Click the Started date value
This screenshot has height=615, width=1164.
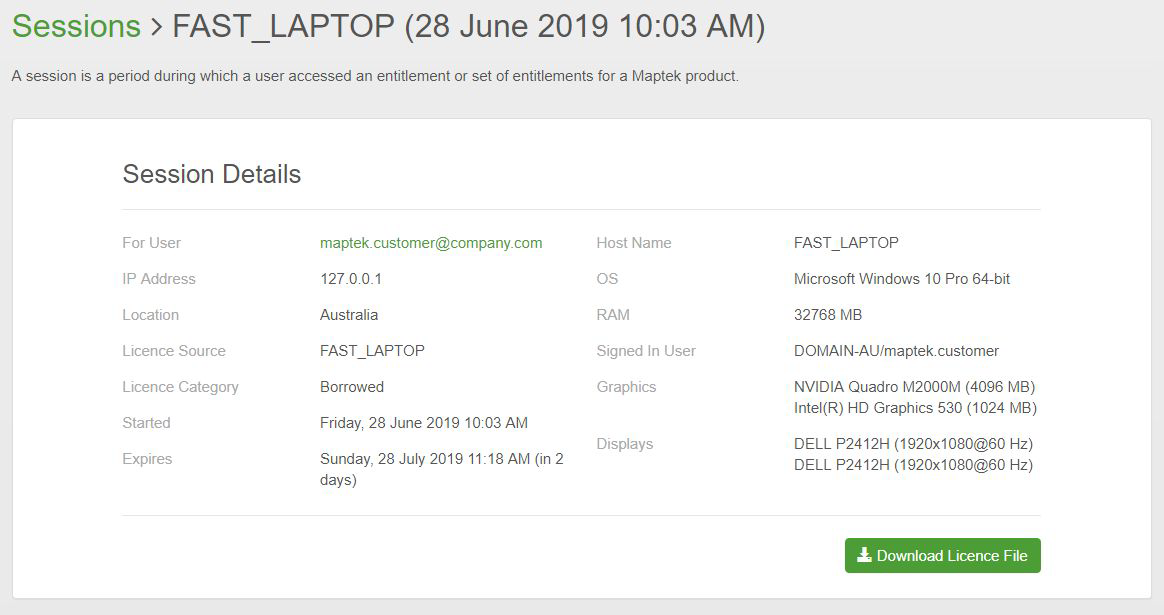(x=424, y=423)
